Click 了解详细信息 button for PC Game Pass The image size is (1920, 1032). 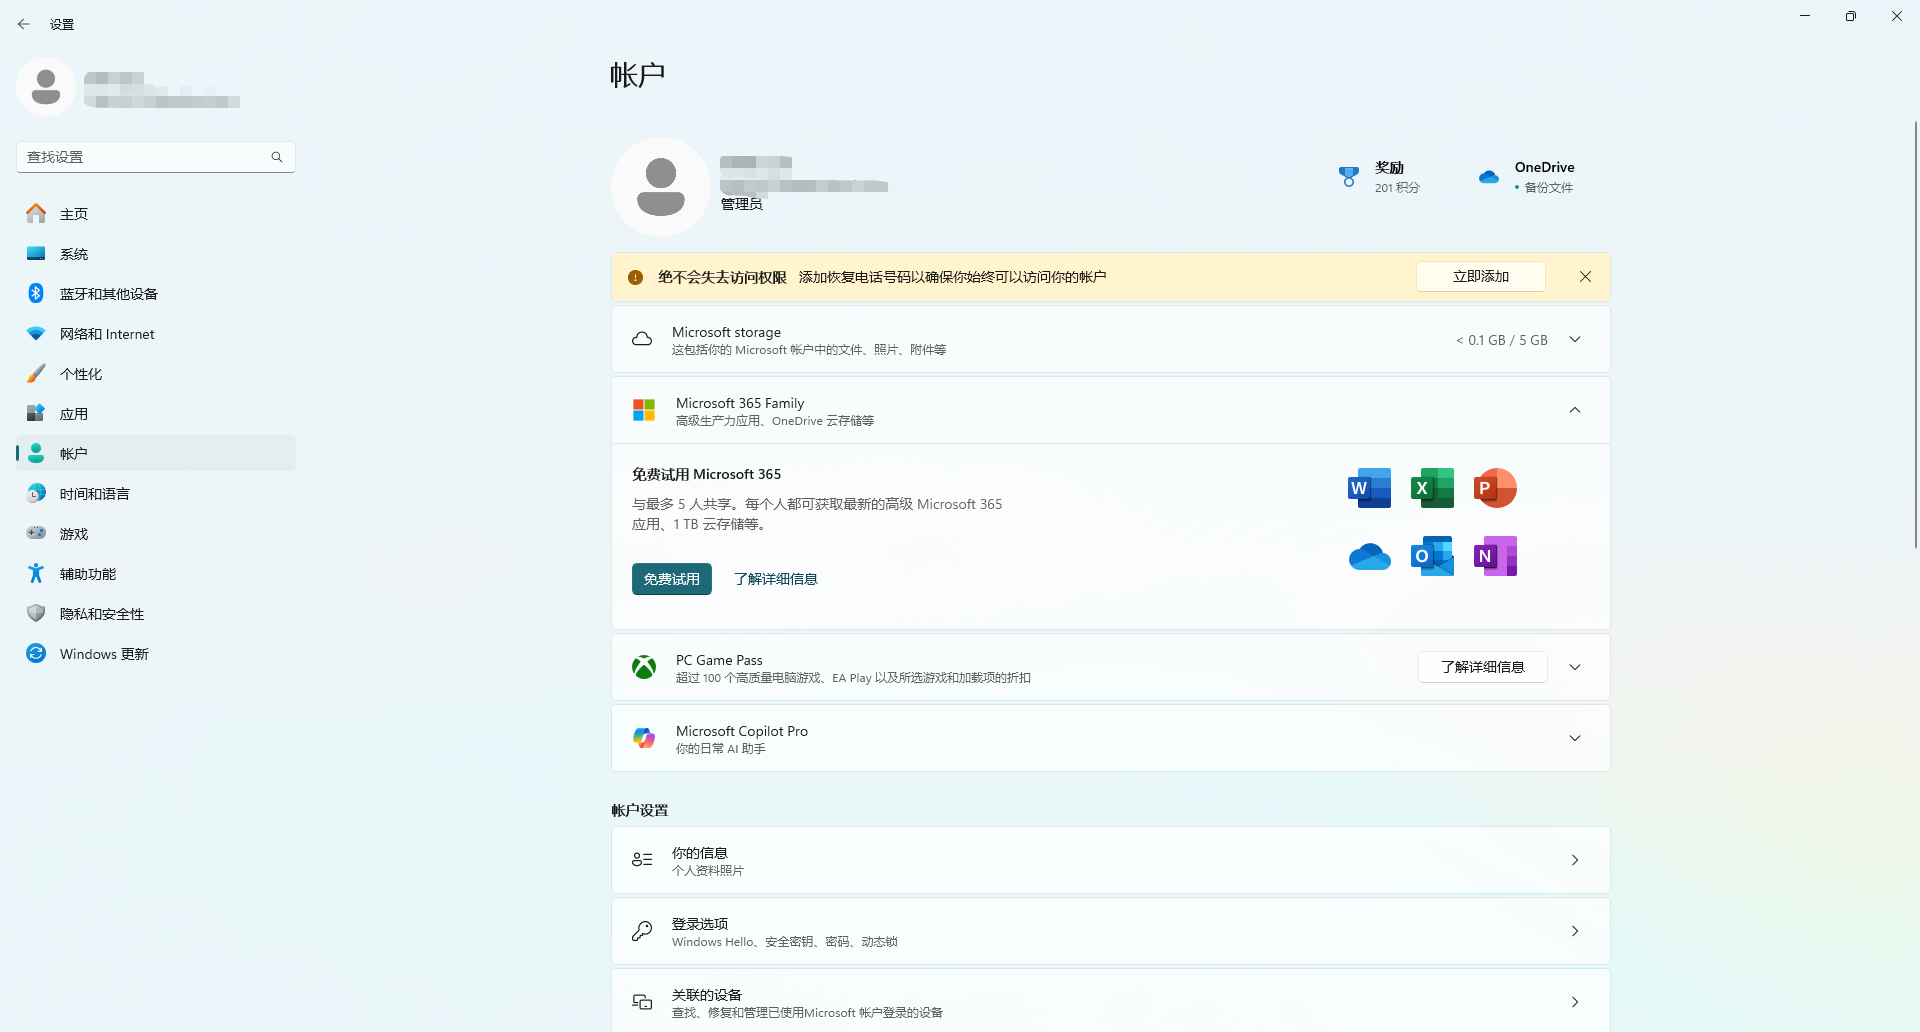coord(1483,667)
